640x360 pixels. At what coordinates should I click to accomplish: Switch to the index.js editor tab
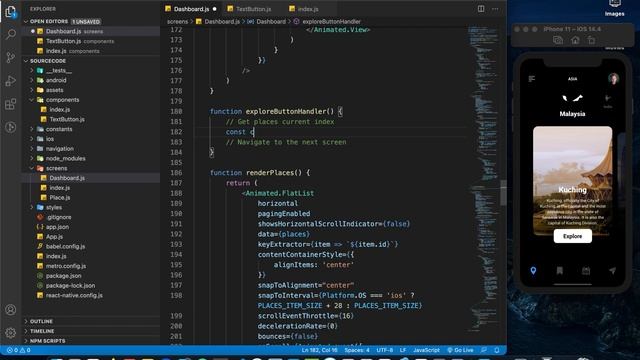pyautogui.click(x=307, y=9)
